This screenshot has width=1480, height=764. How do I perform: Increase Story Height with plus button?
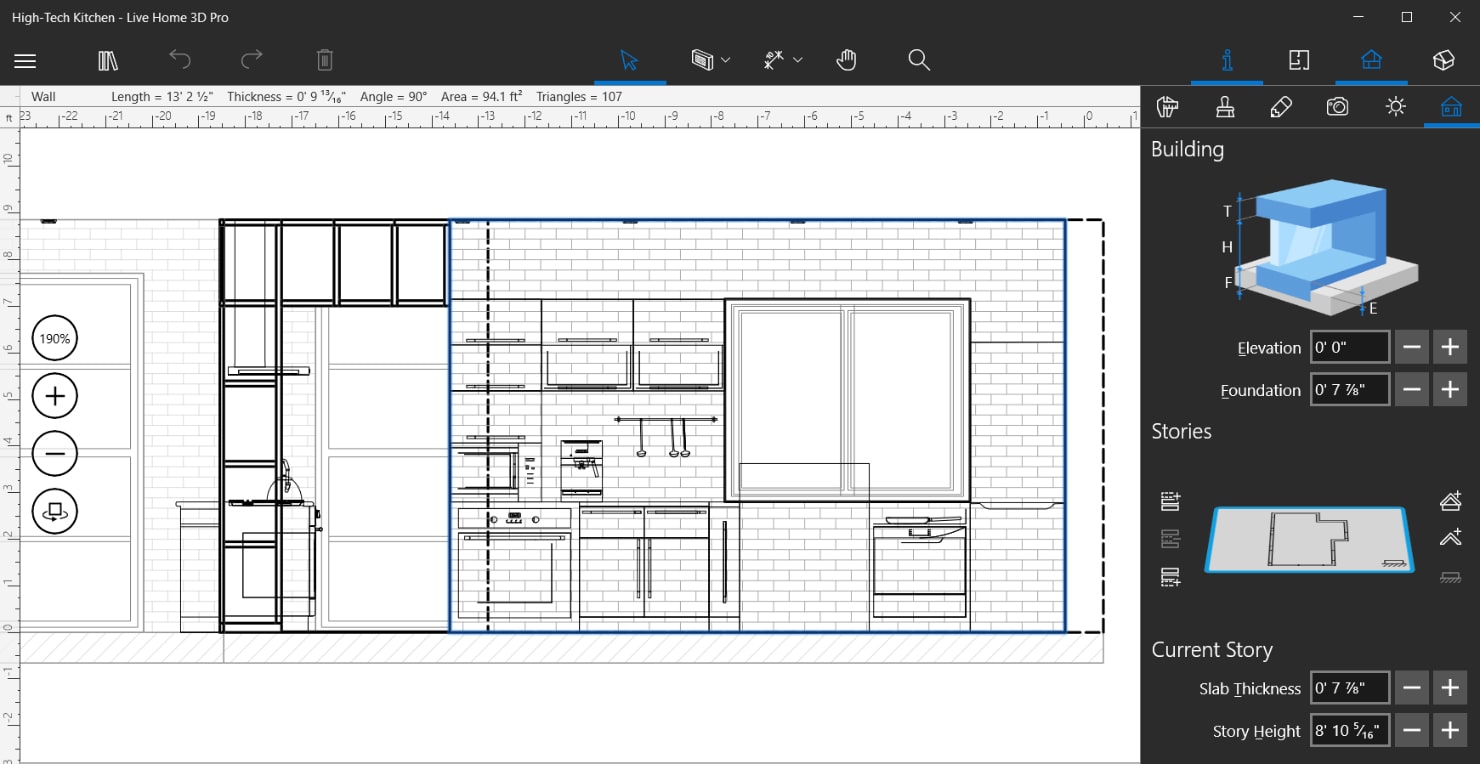pos(1450,730)
